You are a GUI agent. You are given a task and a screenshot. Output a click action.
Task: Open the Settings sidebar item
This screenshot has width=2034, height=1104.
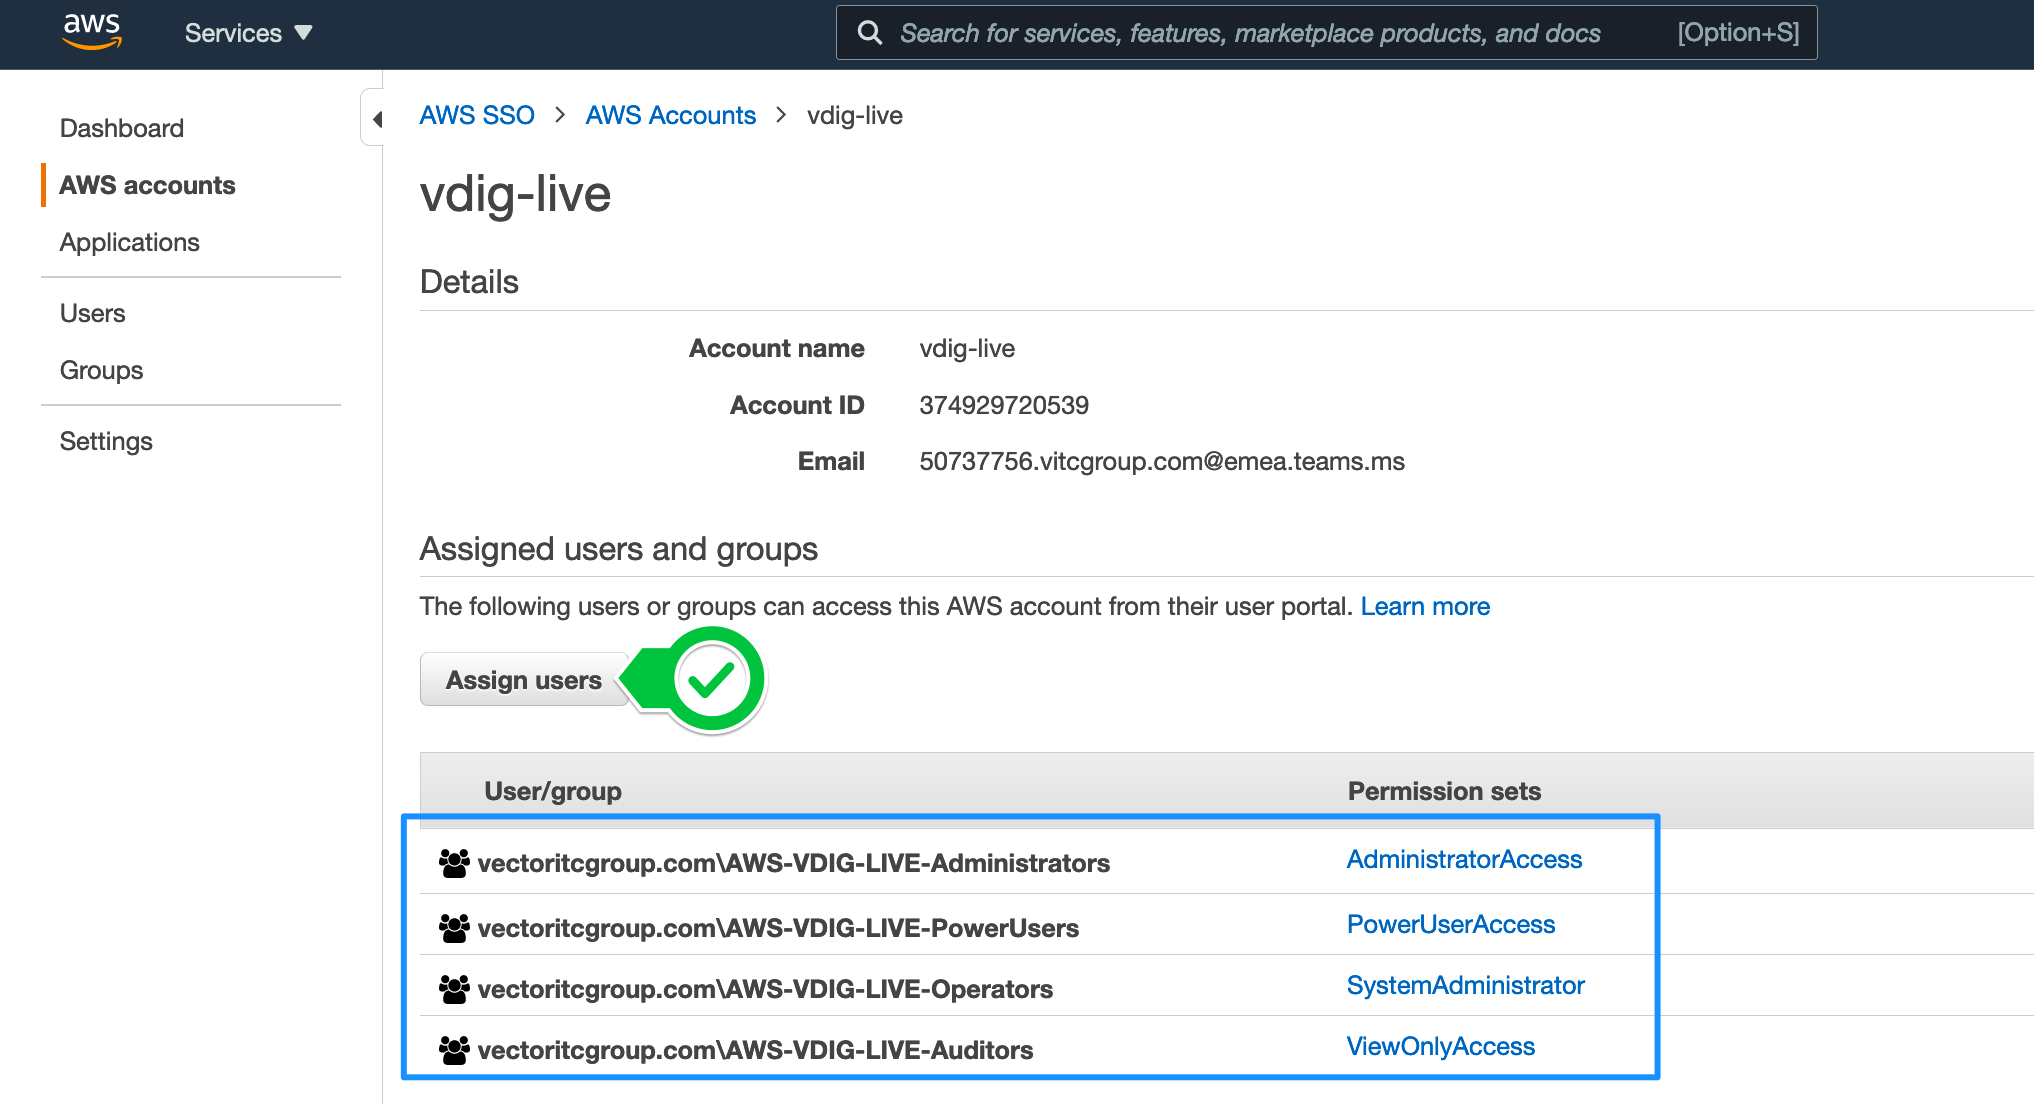pos(106,441)
